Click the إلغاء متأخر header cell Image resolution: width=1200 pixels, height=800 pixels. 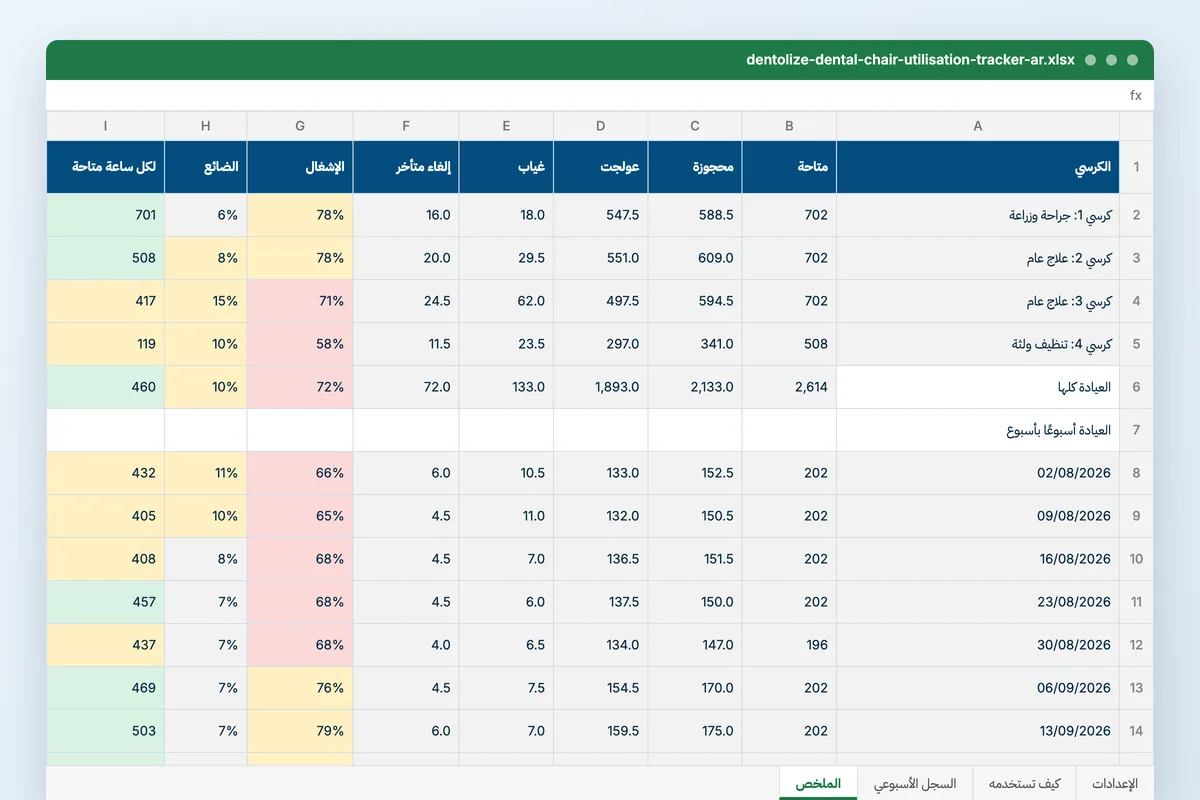[407, 167]
